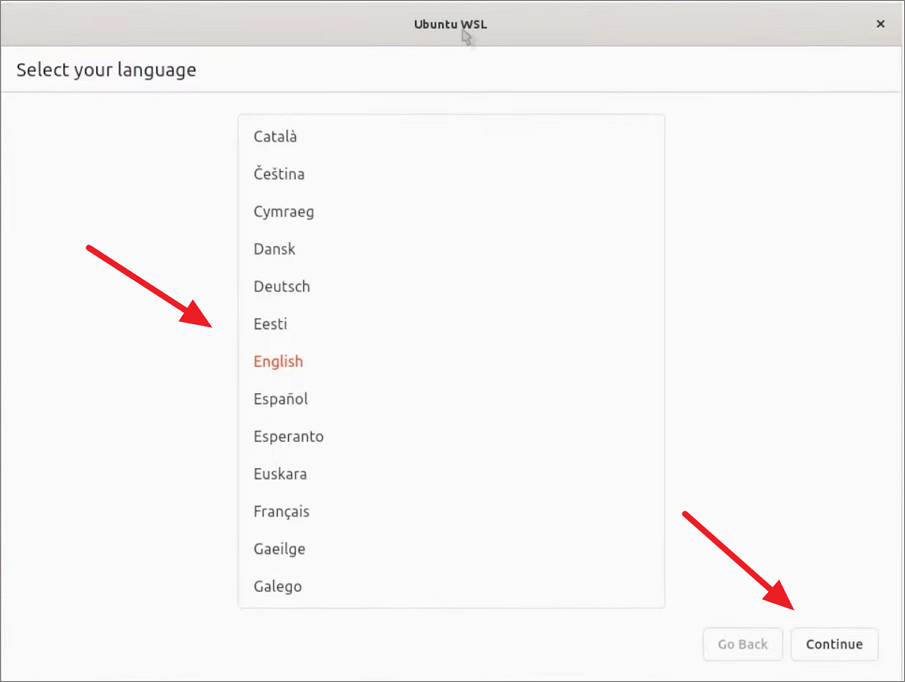Choose Čeština as the language
Image resolution: width=905 pixels, height=682 pixels.
pyautogui.click(x=451, y=174)
